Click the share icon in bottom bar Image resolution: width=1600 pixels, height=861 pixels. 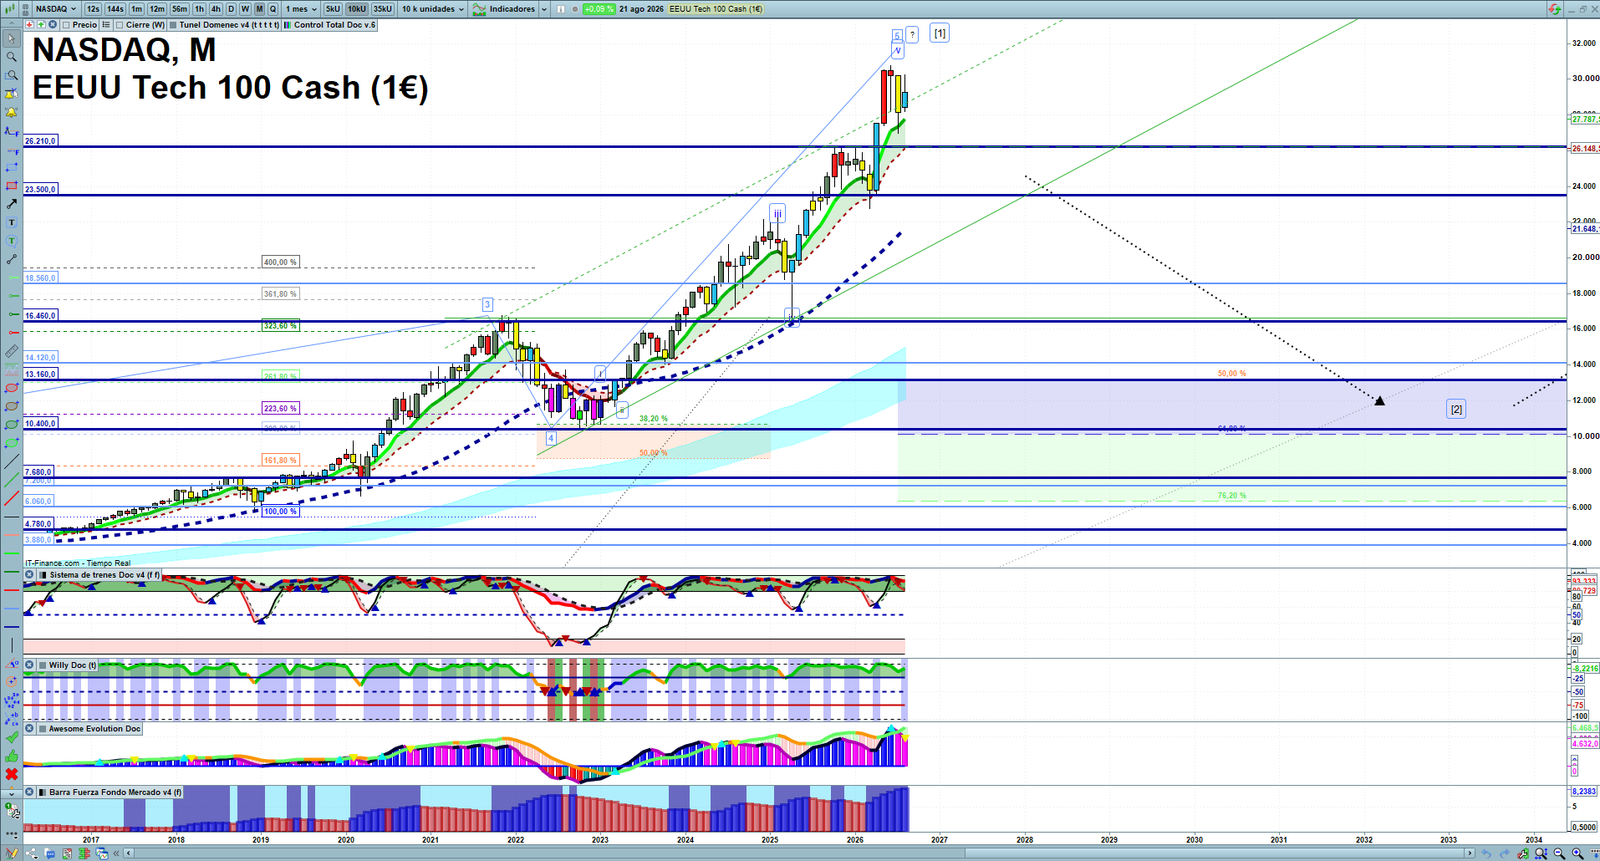click(31, 853)
